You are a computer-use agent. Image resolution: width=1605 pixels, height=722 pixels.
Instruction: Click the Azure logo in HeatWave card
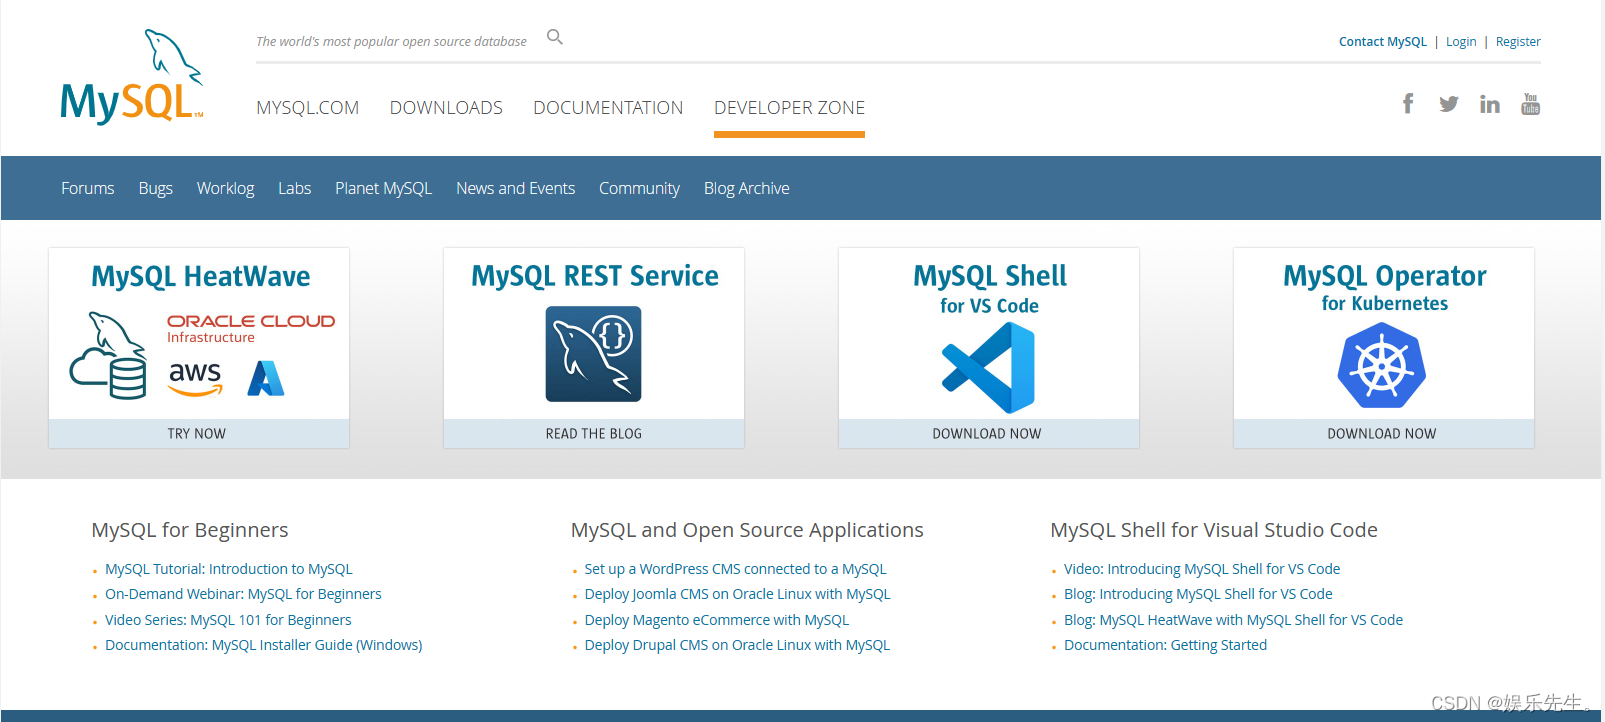(x=266, y=378)
